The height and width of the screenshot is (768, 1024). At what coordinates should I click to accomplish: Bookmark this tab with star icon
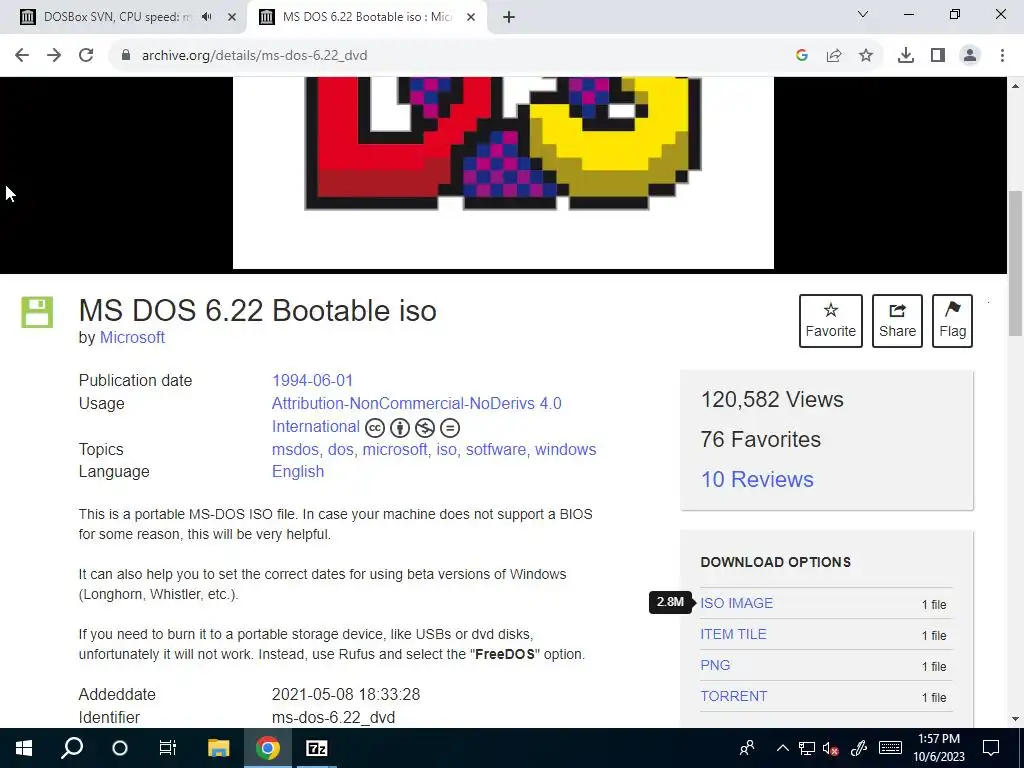(x=866, y=56)
